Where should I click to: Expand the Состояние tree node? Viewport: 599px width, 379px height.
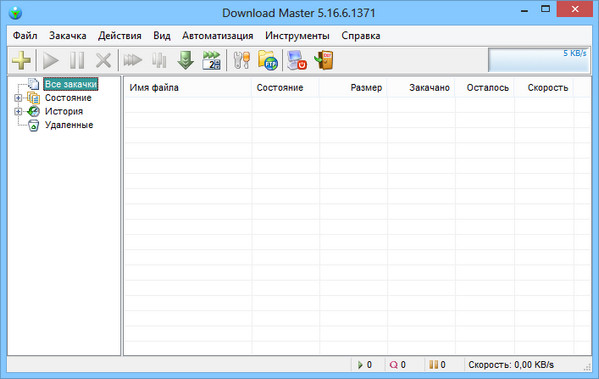point(18,98)
